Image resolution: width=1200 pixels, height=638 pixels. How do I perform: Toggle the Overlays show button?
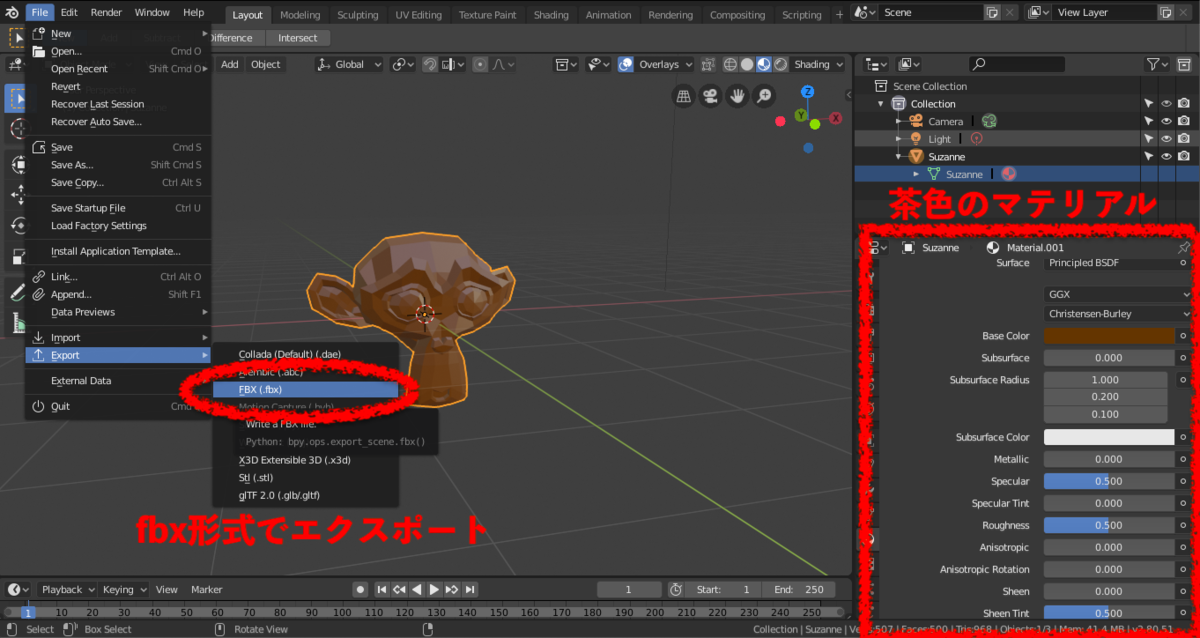[626, 64]
